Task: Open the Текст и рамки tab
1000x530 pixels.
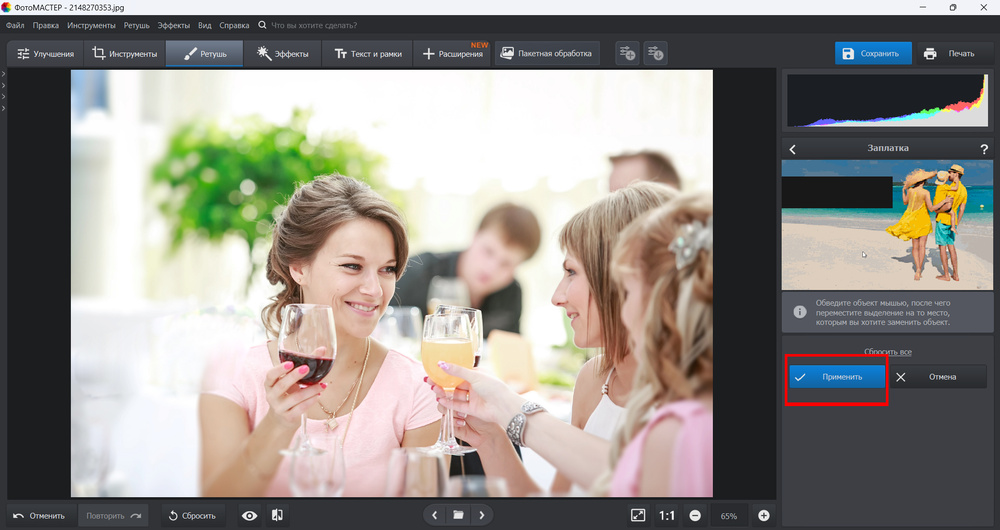Action: [x=368, y=53]
